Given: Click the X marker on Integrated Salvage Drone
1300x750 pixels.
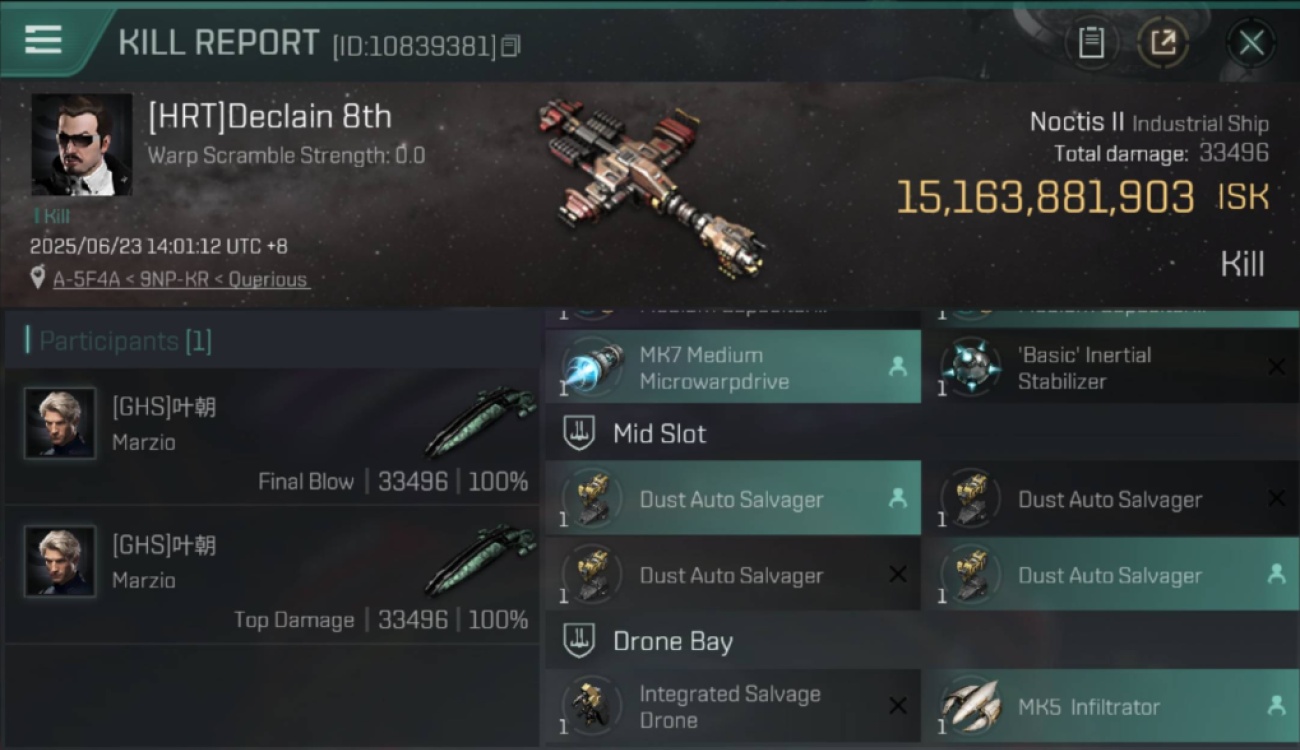Looking at the screenshot, I should point(897,706).
